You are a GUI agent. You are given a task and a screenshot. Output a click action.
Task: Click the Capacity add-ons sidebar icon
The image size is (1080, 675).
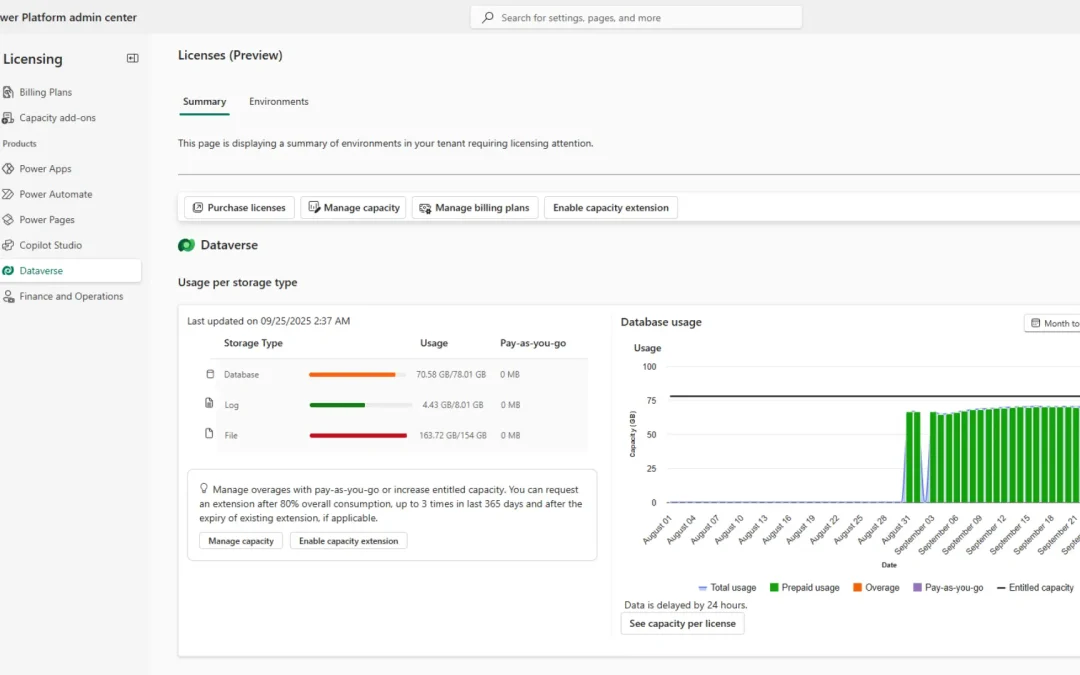pos(9,118)
